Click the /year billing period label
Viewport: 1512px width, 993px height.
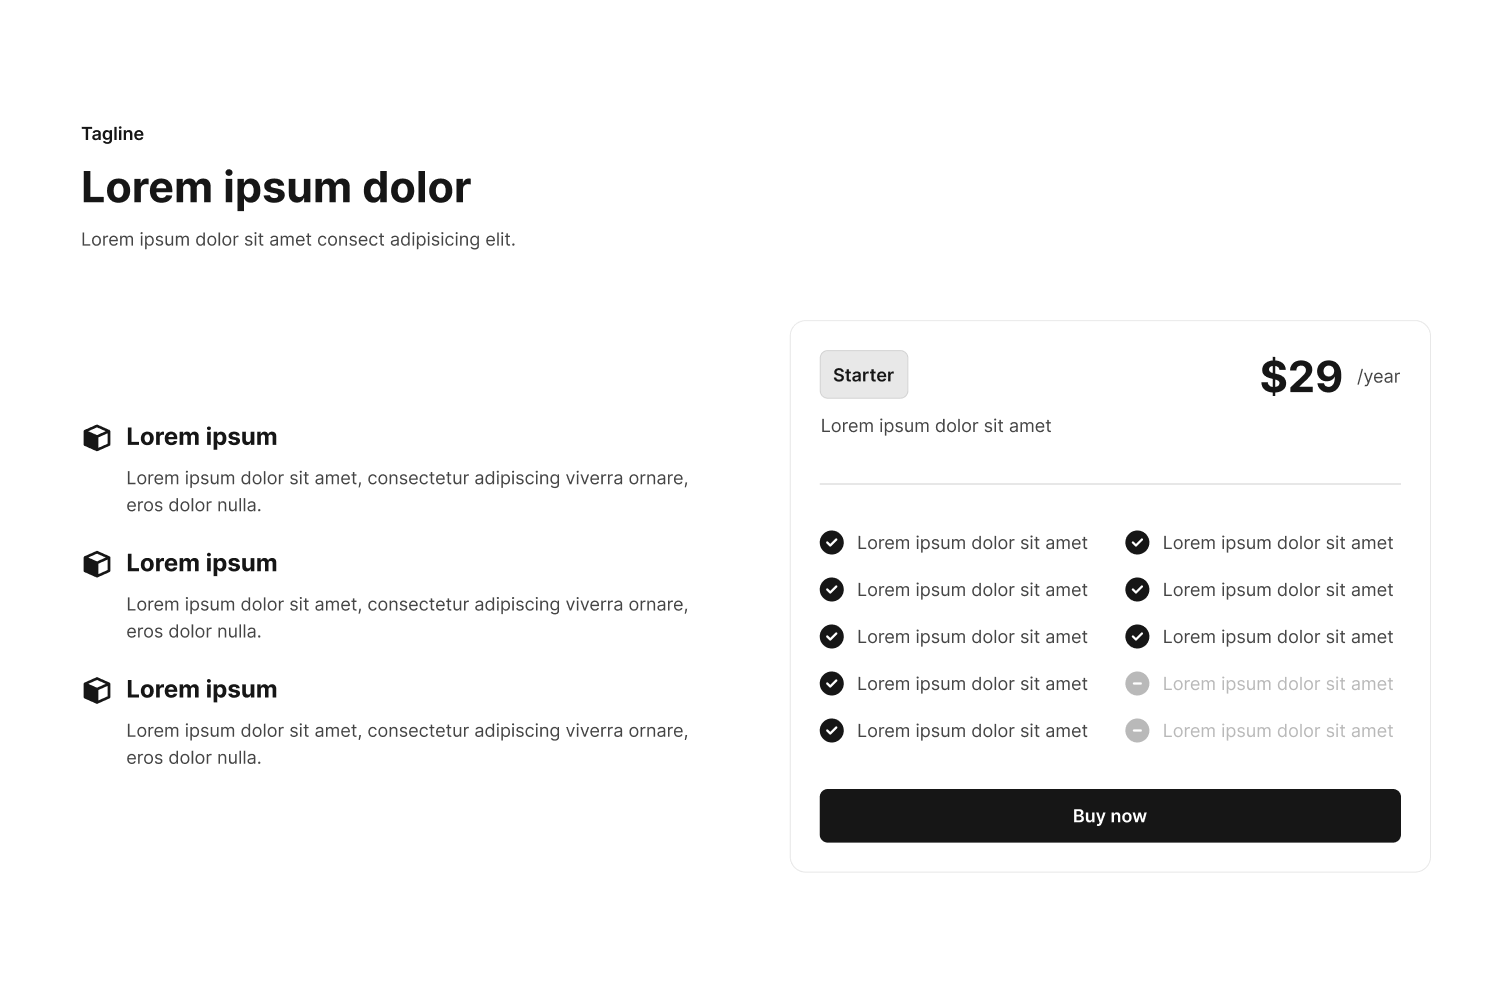pyautogui.click(x=1379, y=377)
